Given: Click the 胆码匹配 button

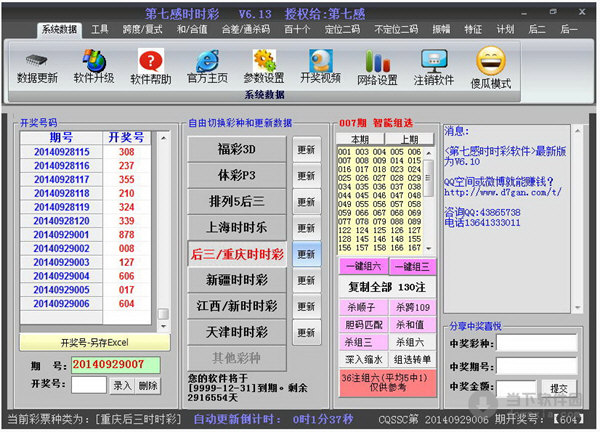Looking at the screenshot, I should (x=364, y=325).
